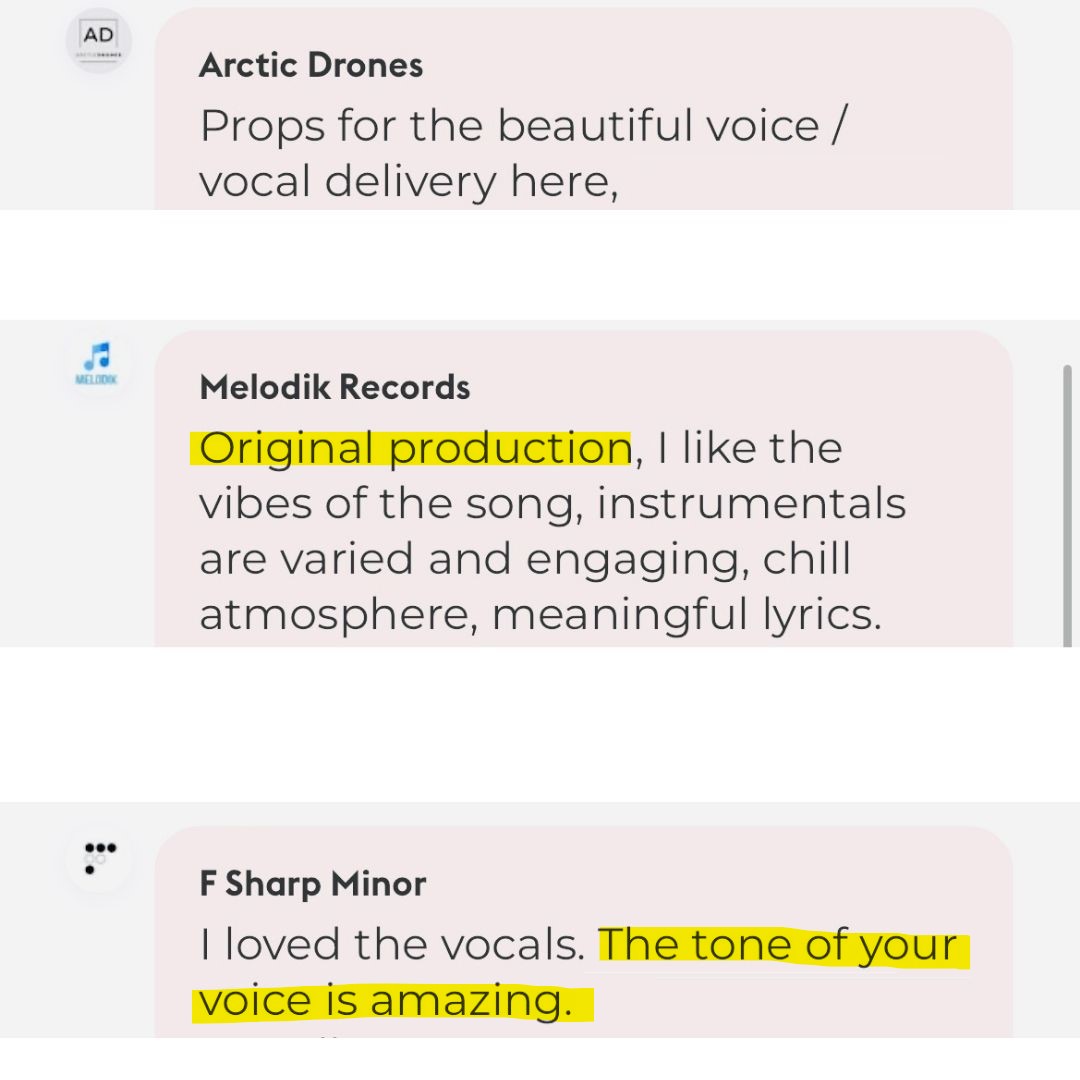Click the 'vocal delivery here,' line
Screen dimensions: 1080x1080
click(408, 181)
